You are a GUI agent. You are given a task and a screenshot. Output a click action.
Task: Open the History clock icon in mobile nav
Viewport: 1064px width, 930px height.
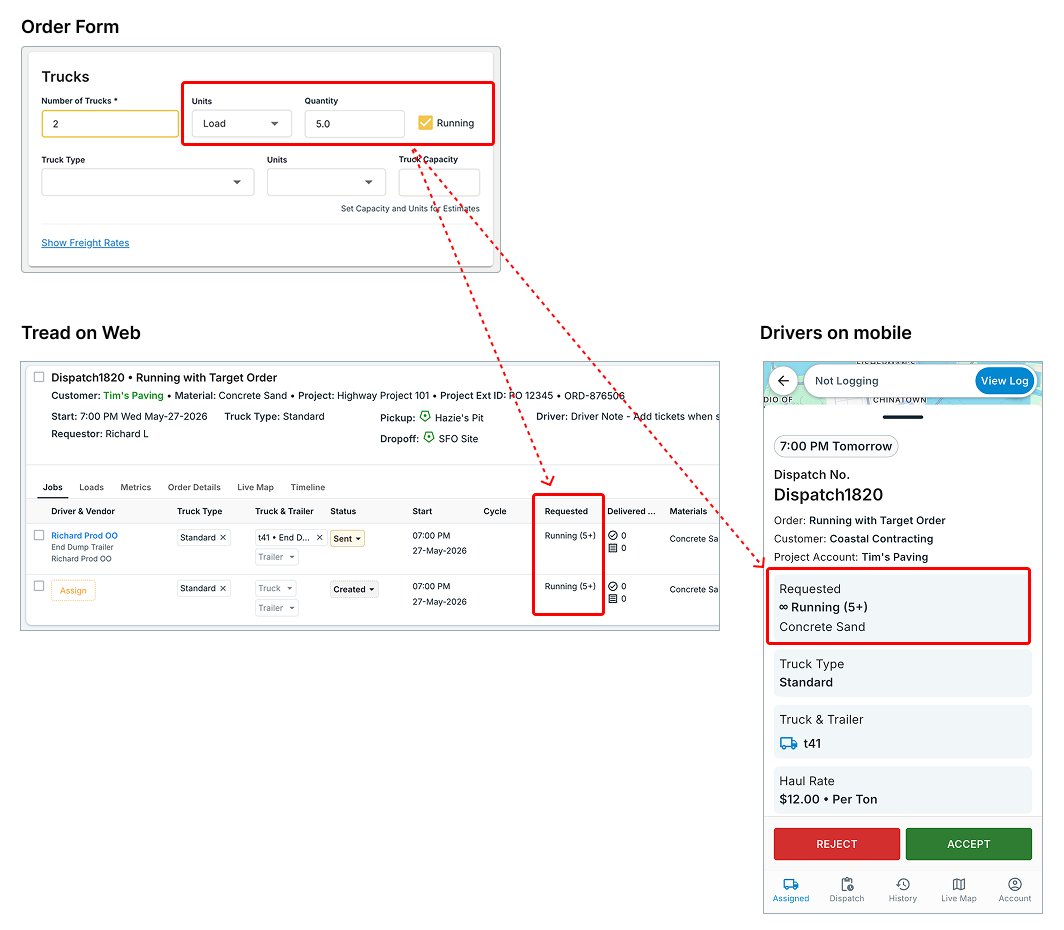(x=902, y=884)
